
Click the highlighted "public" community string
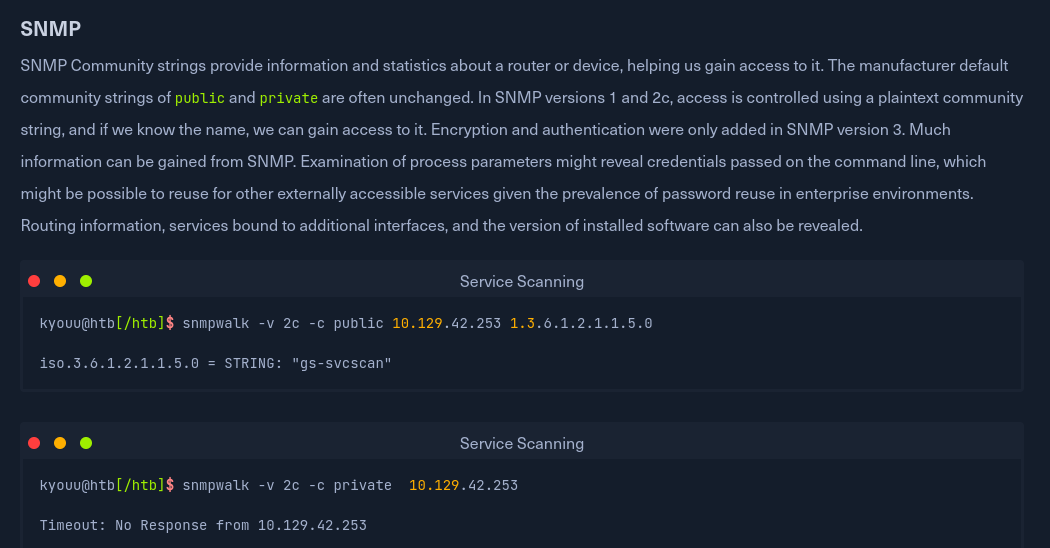[x=200, y=98]
